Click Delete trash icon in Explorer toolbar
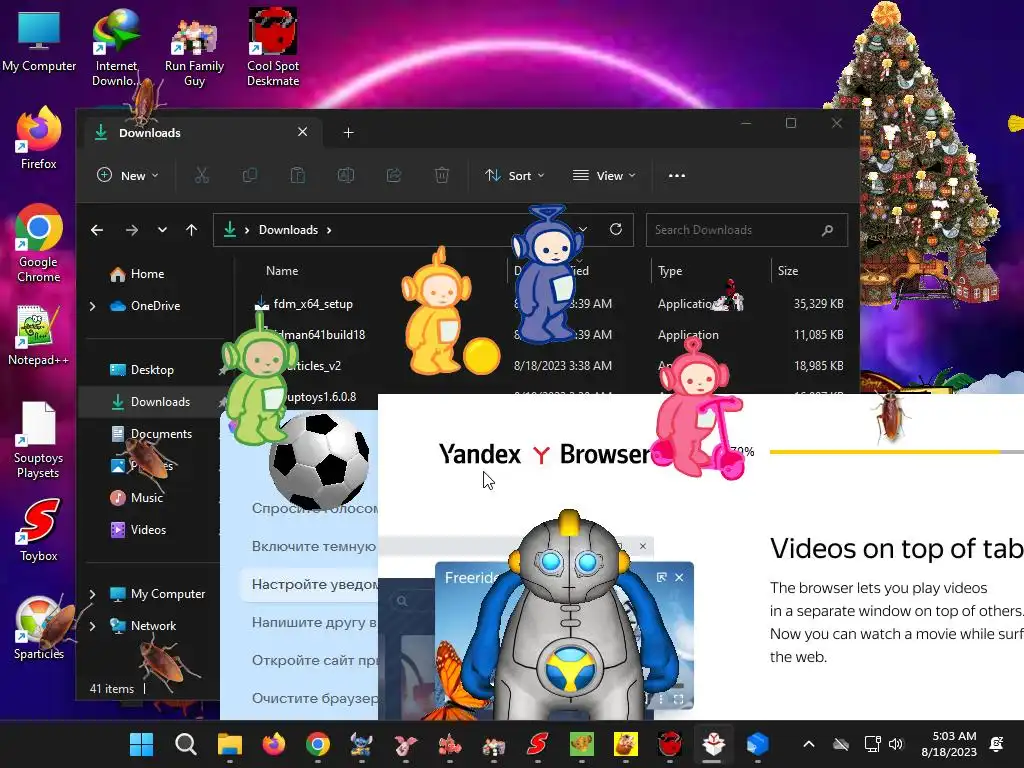Viewport: 1024px width, 768px height. (442, 175)
